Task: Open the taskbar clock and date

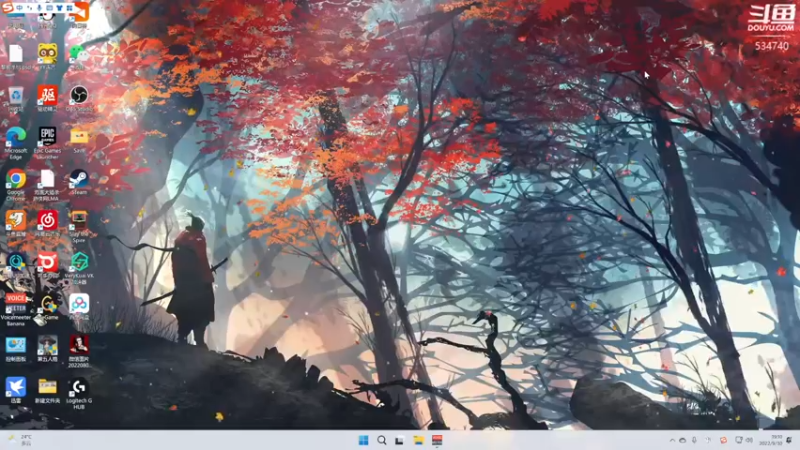Action: pos(770,440)
